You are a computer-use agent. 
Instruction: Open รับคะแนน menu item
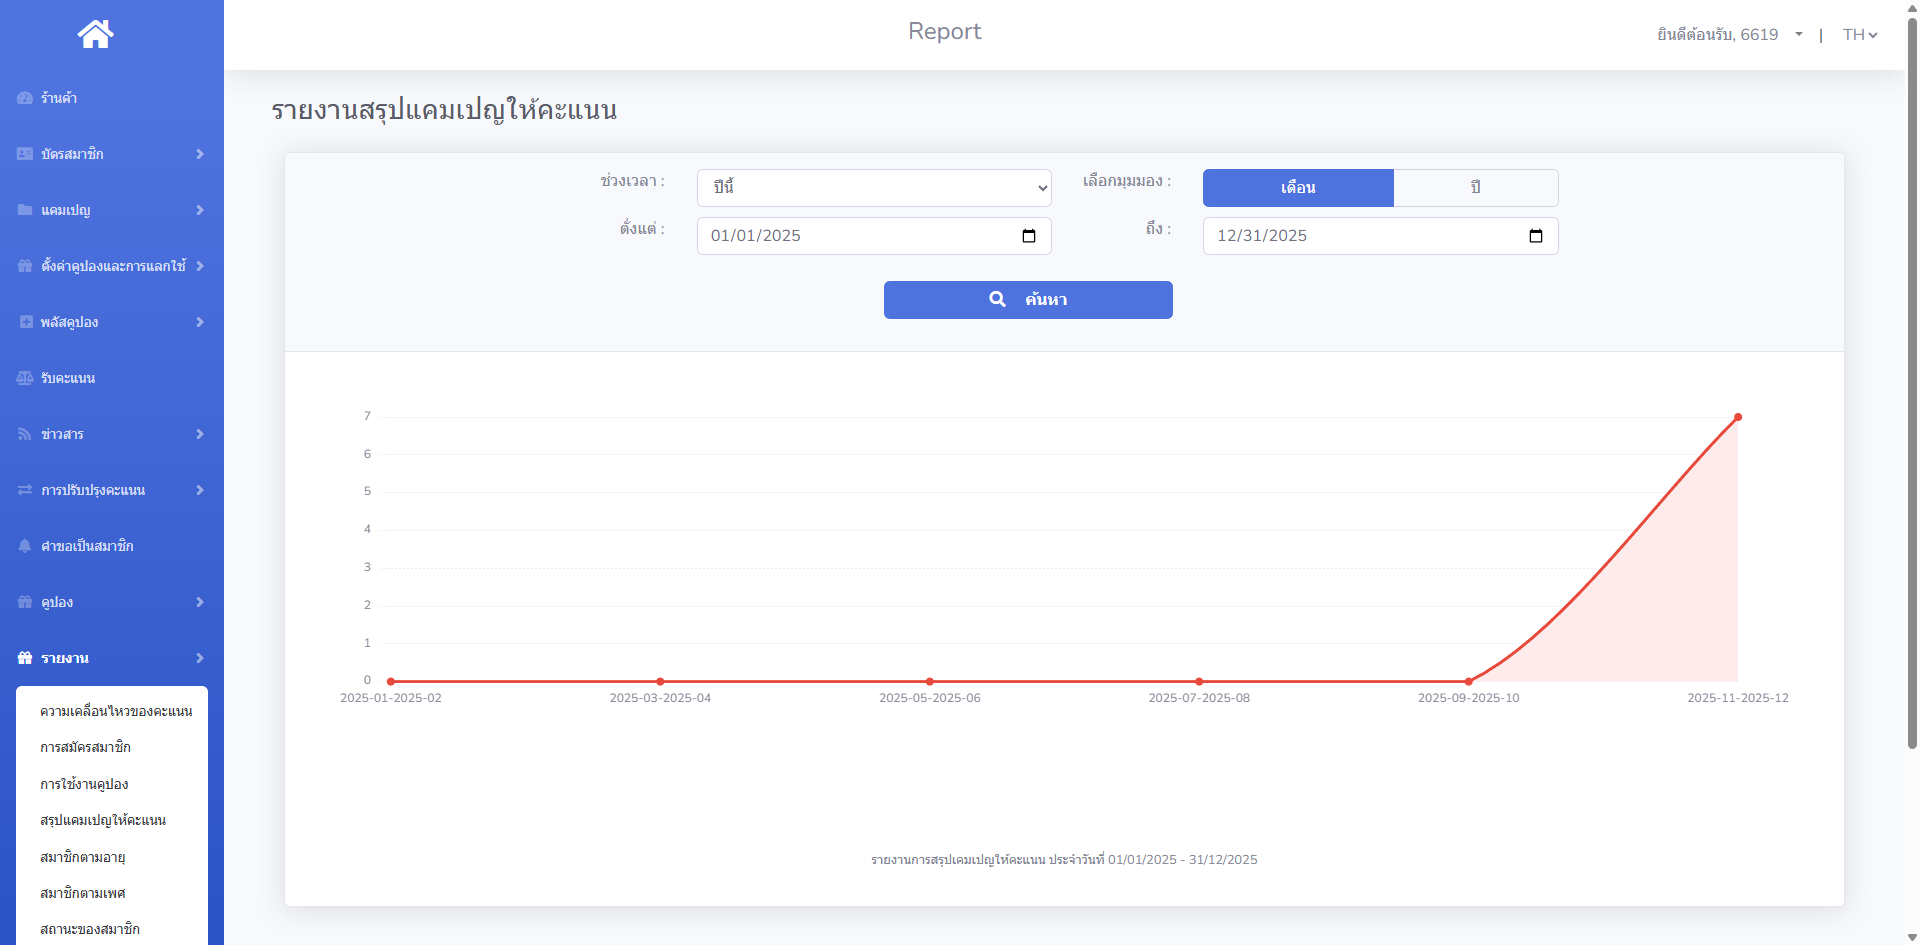point(112,378)
